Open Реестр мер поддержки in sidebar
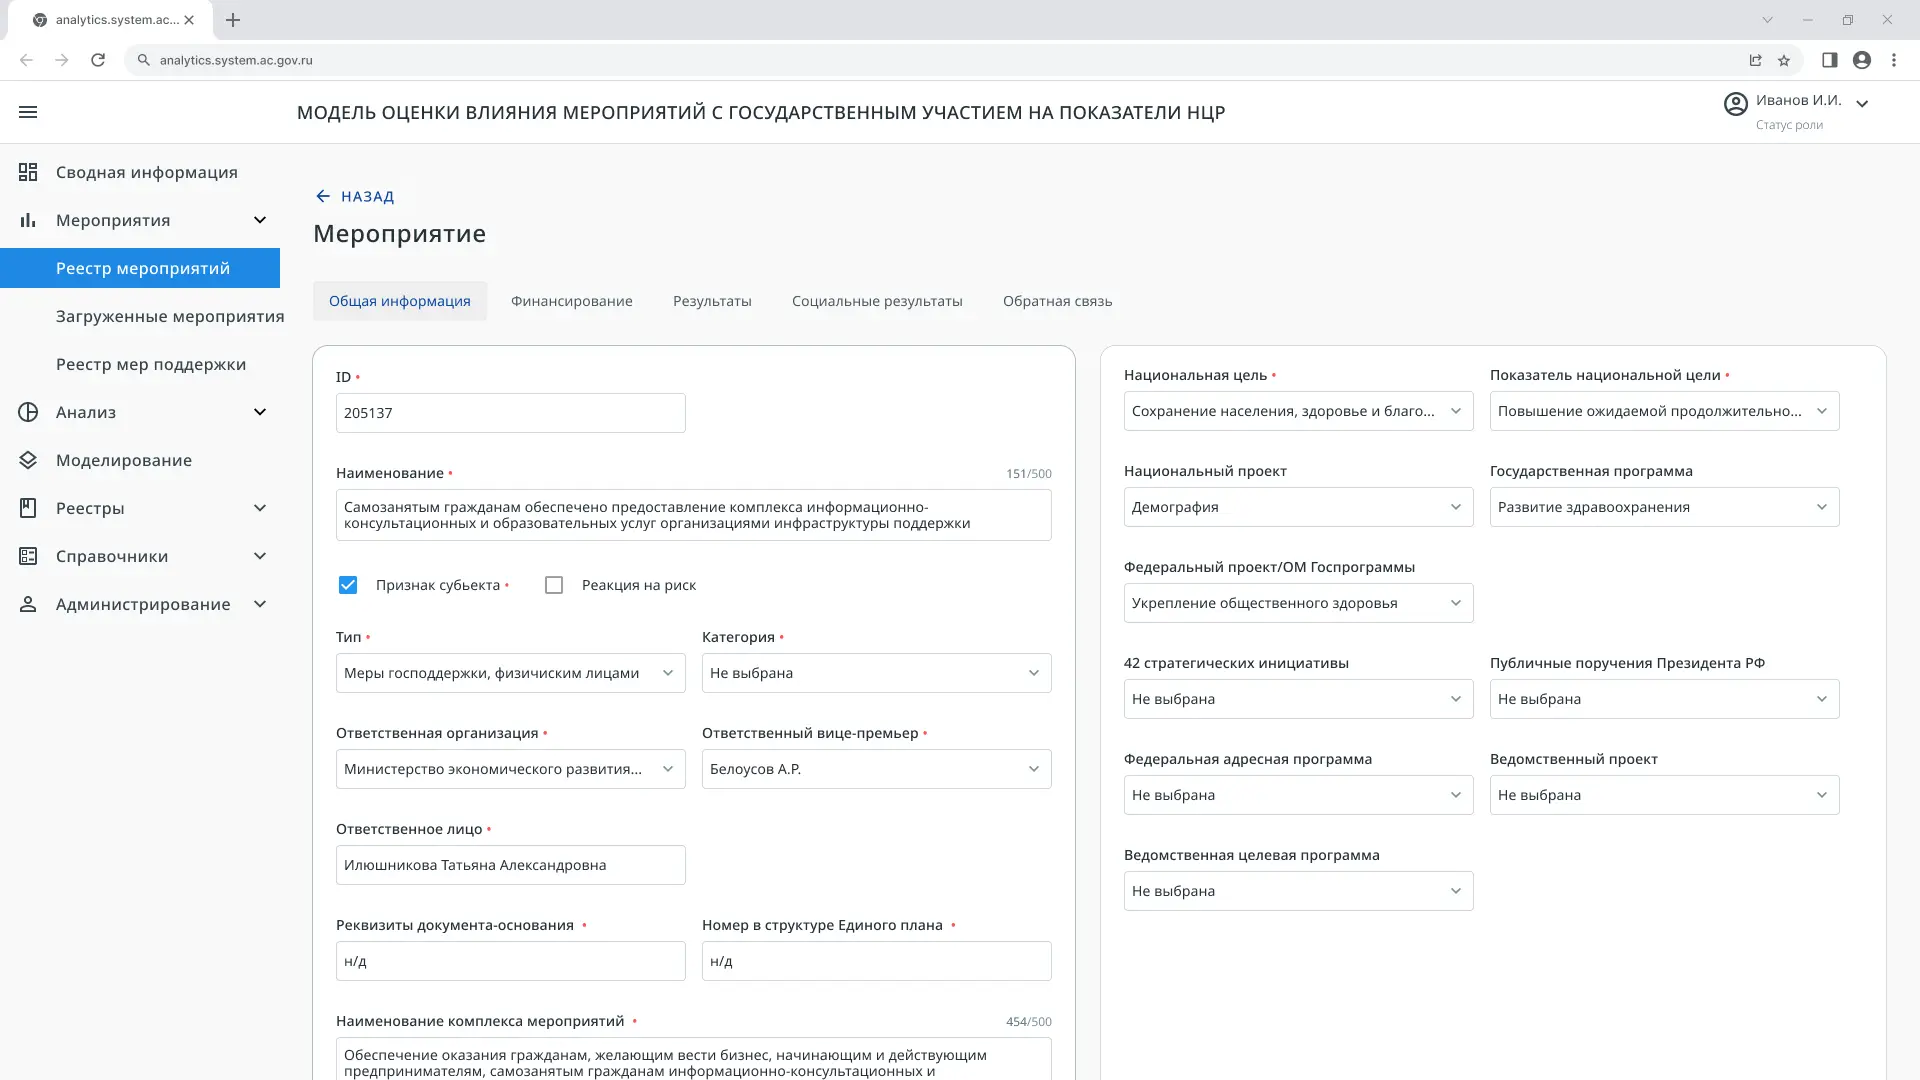 tap(151, 364)
